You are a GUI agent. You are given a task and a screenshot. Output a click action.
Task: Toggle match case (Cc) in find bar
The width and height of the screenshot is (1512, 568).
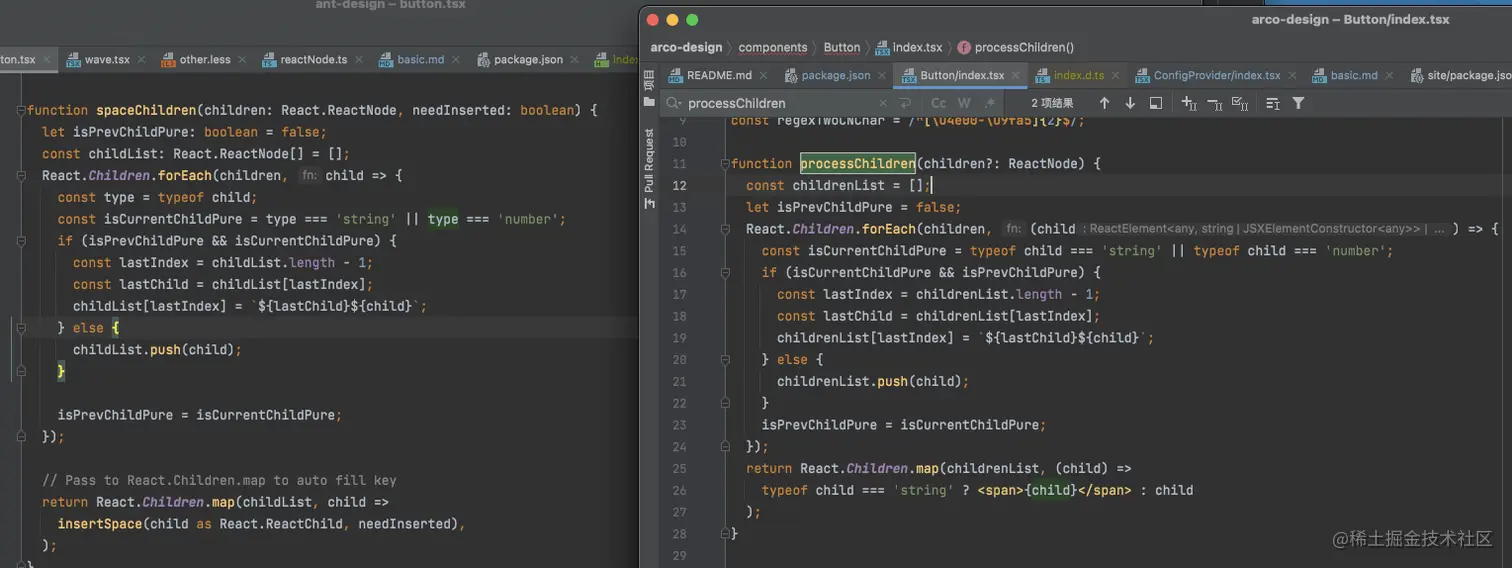click(938, 103)
